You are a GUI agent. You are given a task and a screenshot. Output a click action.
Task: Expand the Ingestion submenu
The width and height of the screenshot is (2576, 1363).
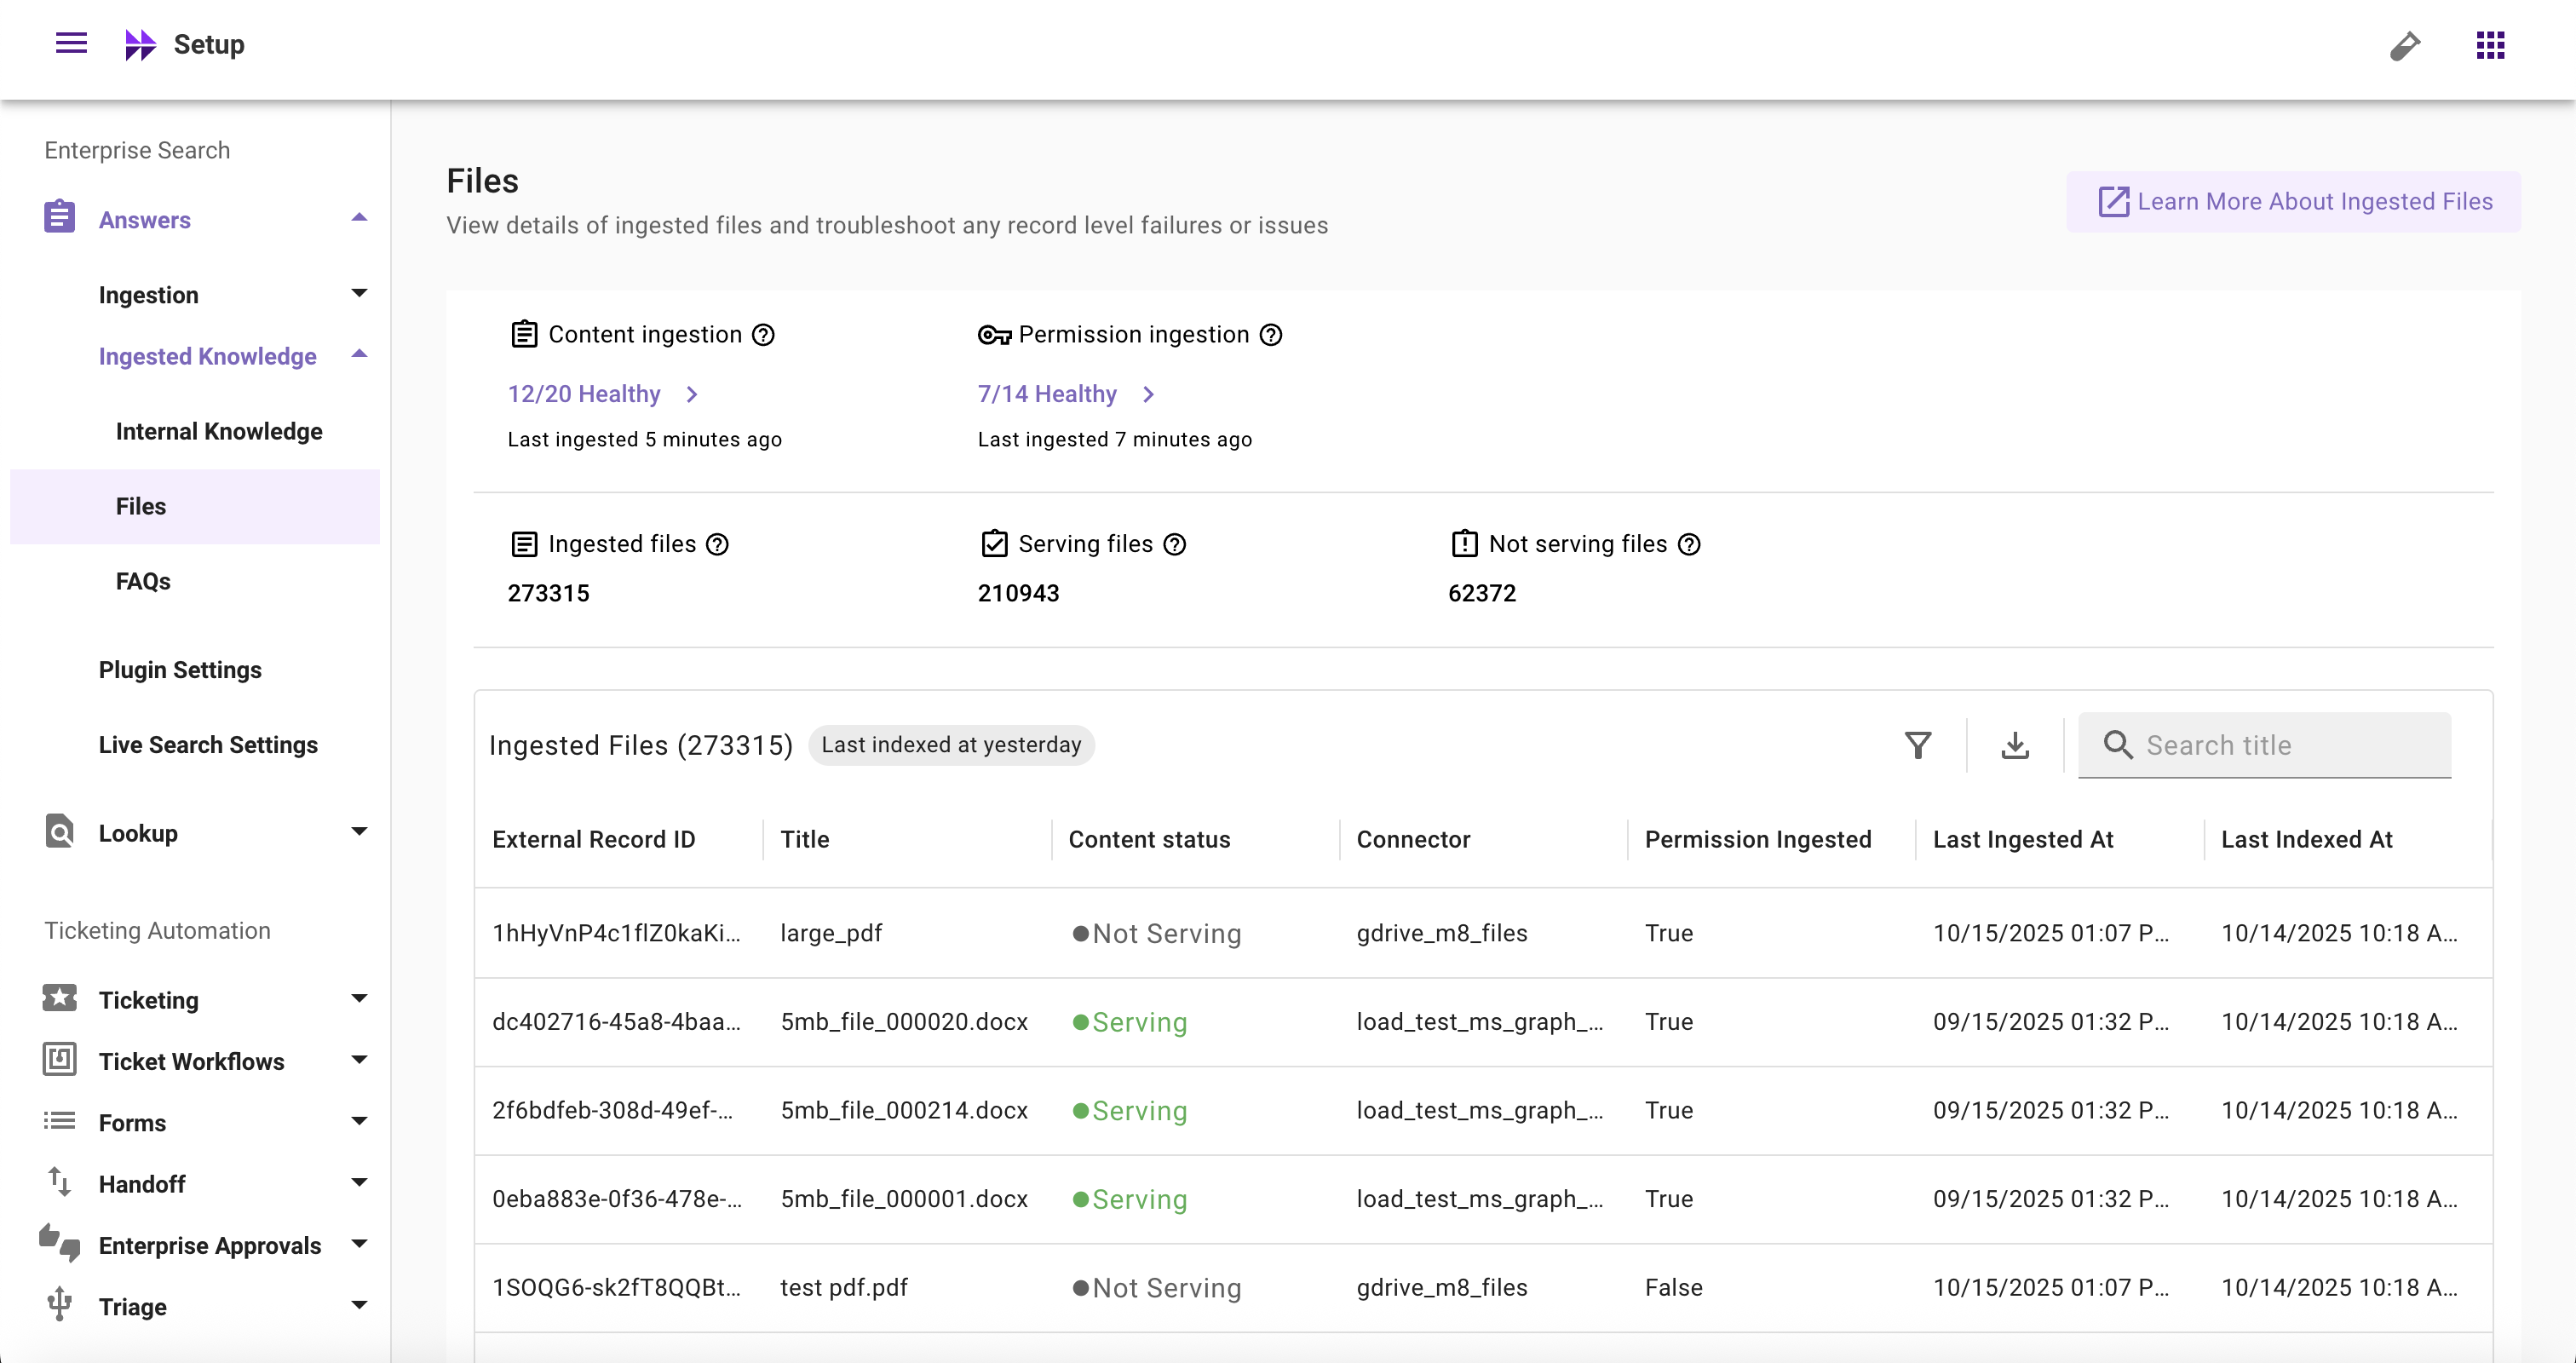pos(359,294)
